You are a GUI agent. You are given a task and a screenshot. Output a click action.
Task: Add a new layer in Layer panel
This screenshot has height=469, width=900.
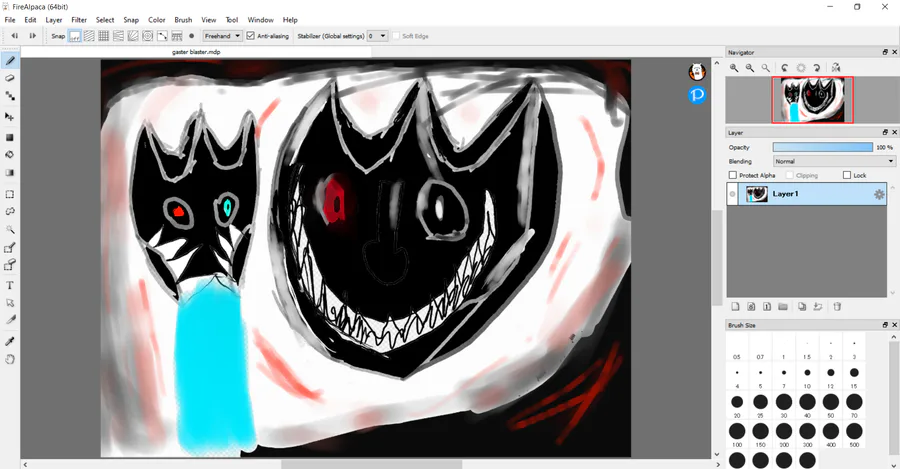pyautogui.click(x=735, y=307)
